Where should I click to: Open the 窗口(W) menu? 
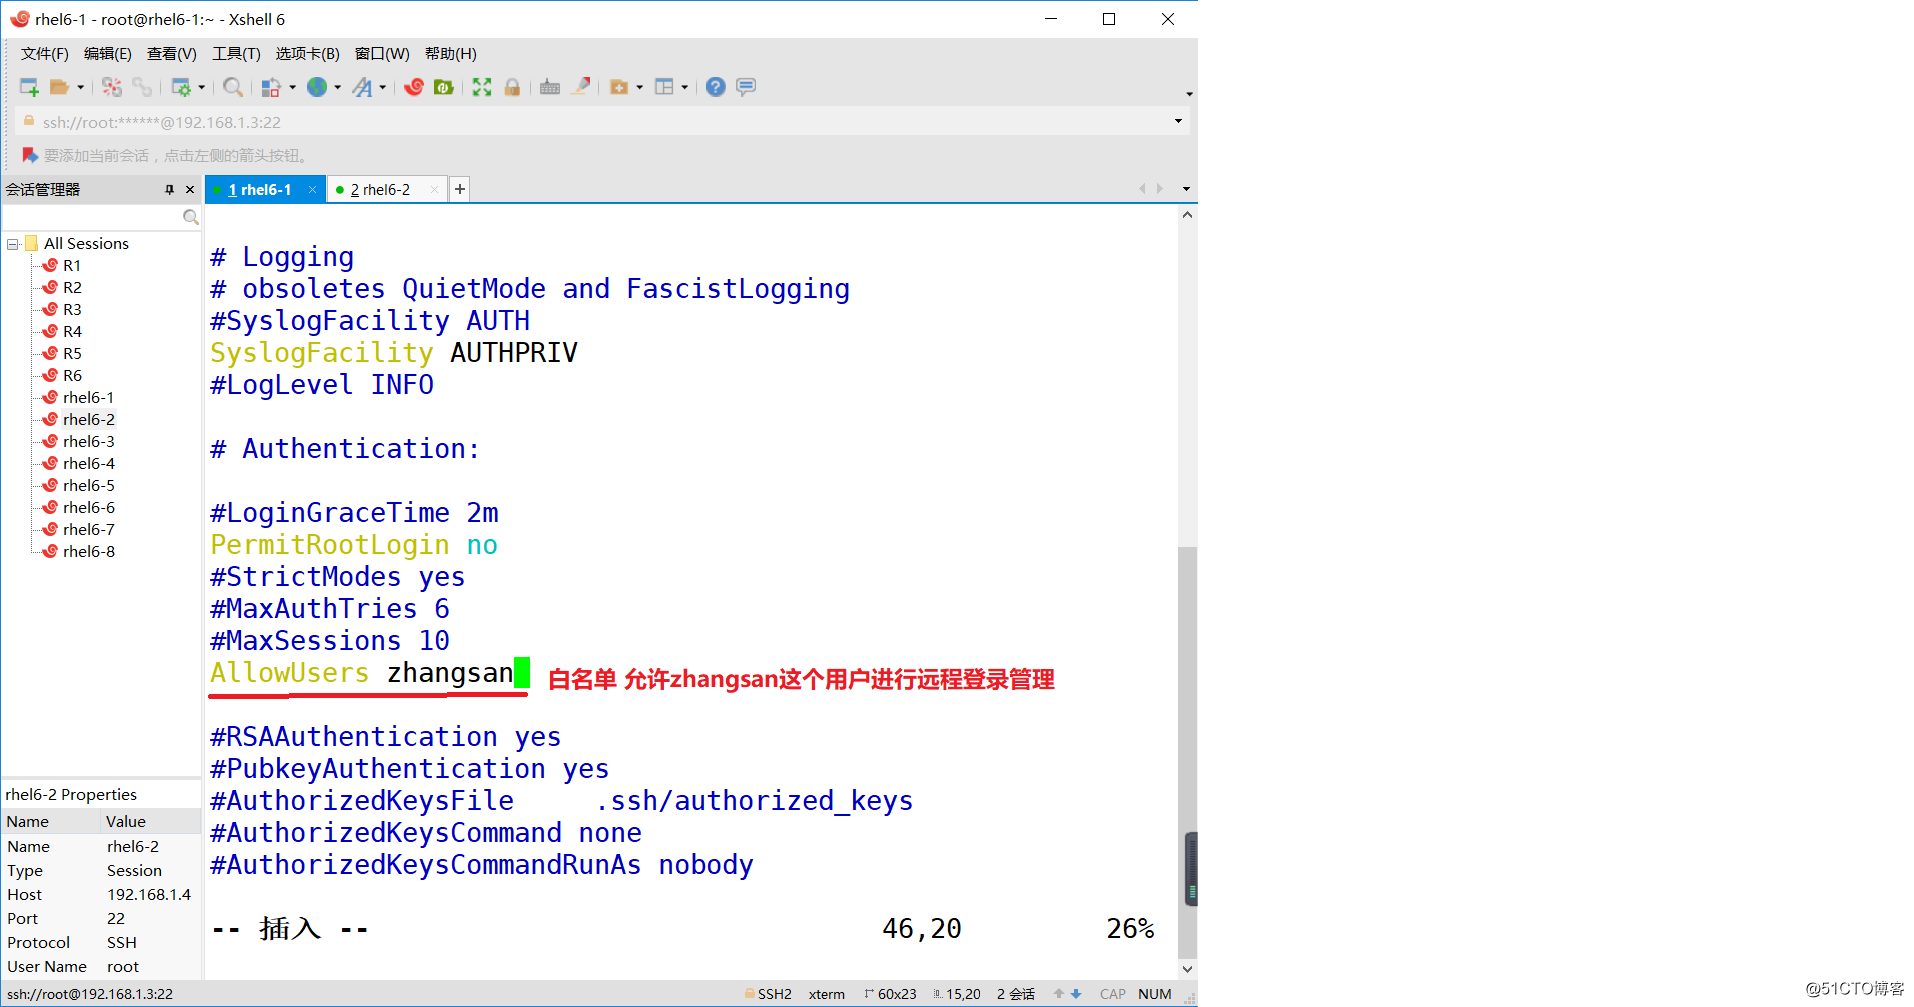pos(382,54)
